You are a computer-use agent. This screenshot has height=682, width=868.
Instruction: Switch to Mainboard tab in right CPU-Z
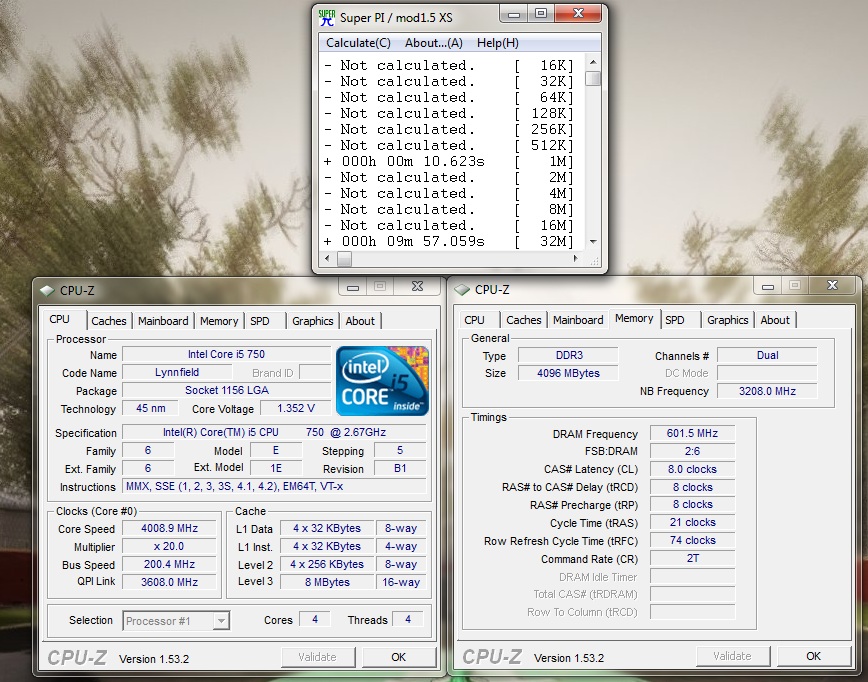click(x=578, y=320)
